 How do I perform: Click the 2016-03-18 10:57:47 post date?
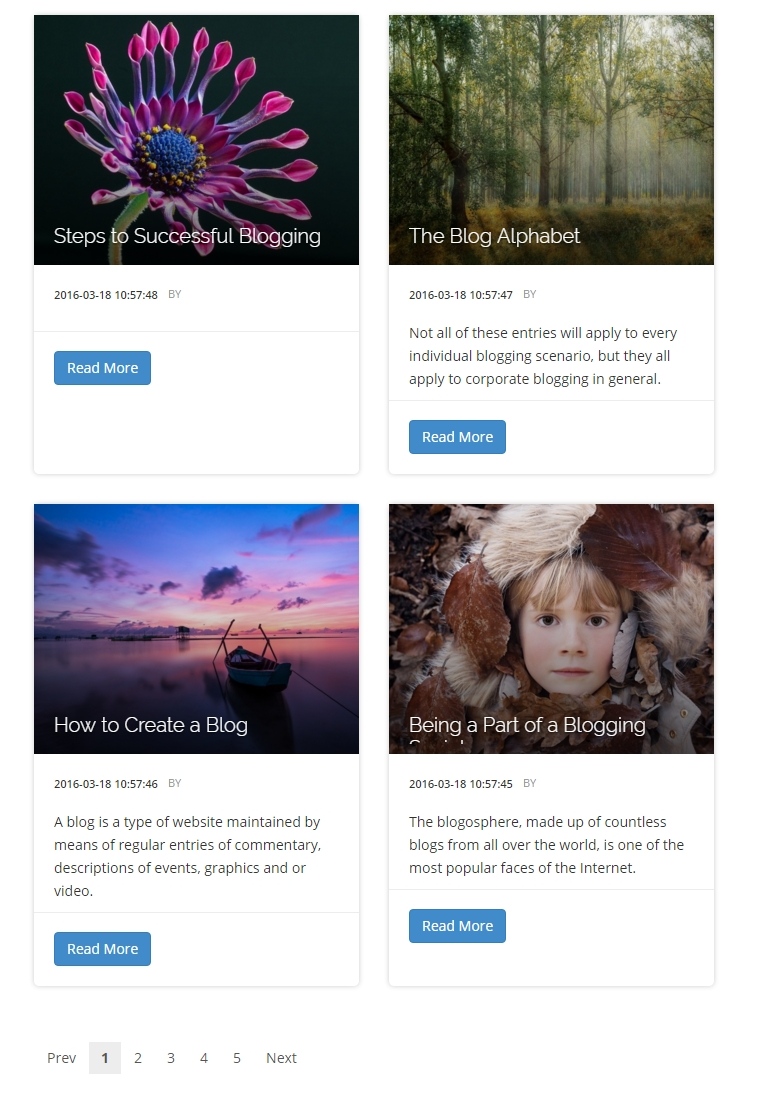[x=461, y=295]
